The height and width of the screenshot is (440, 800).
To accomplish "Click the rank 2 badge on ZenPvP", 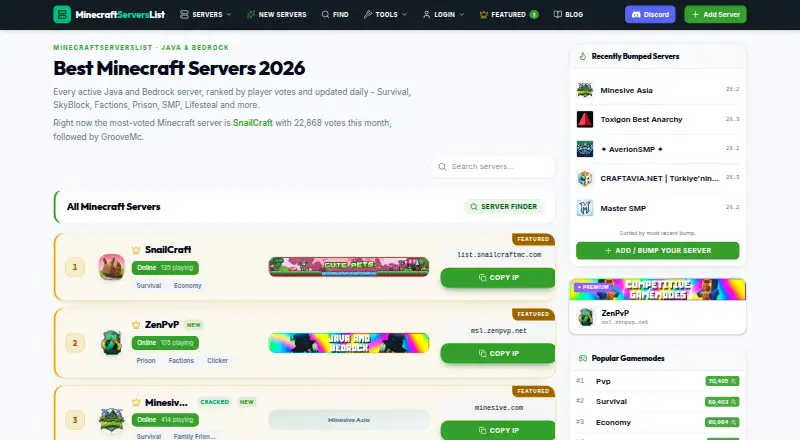I will click(75, 343).
